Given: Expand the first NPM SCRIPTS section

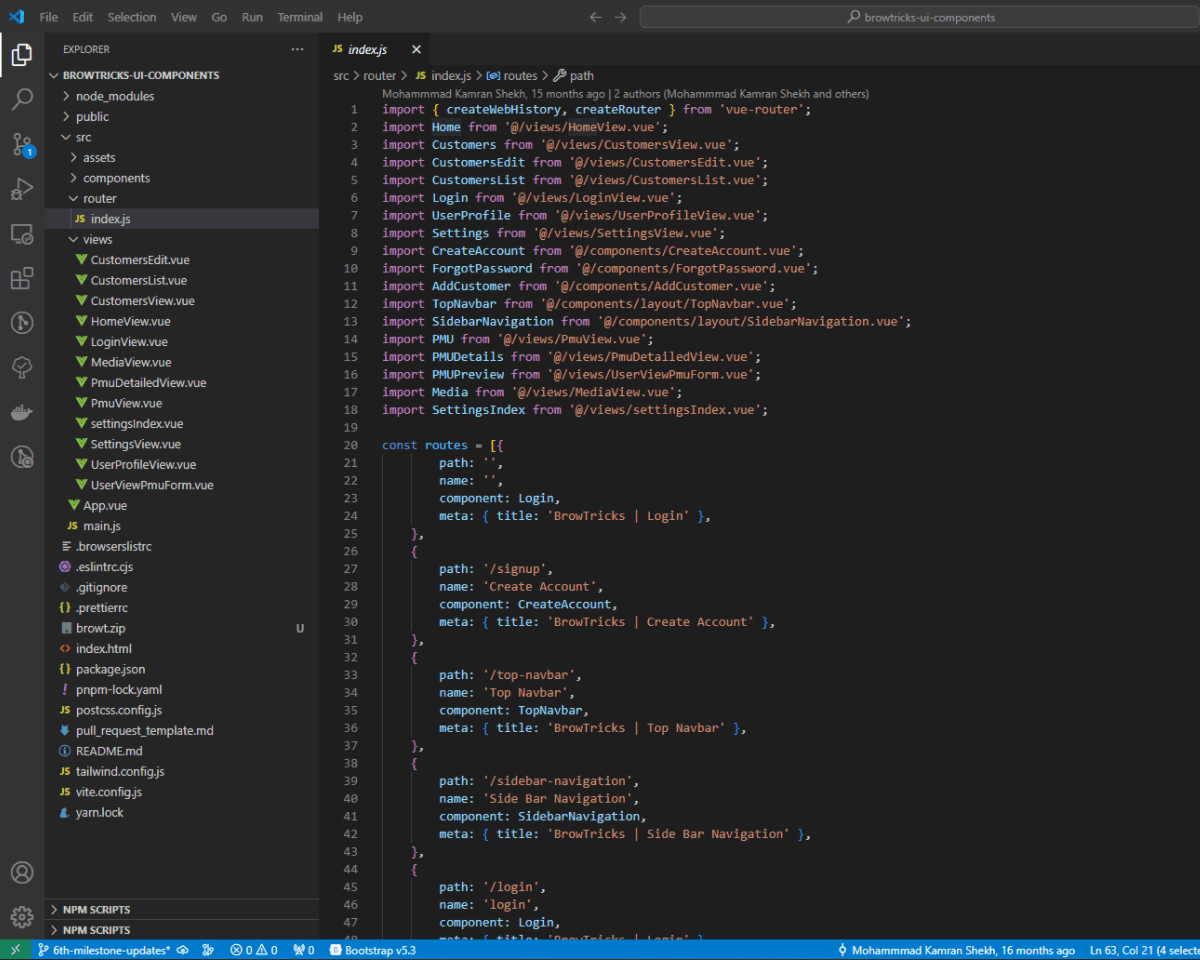Looking at the screenshot, I should click(x=97, y=910).
